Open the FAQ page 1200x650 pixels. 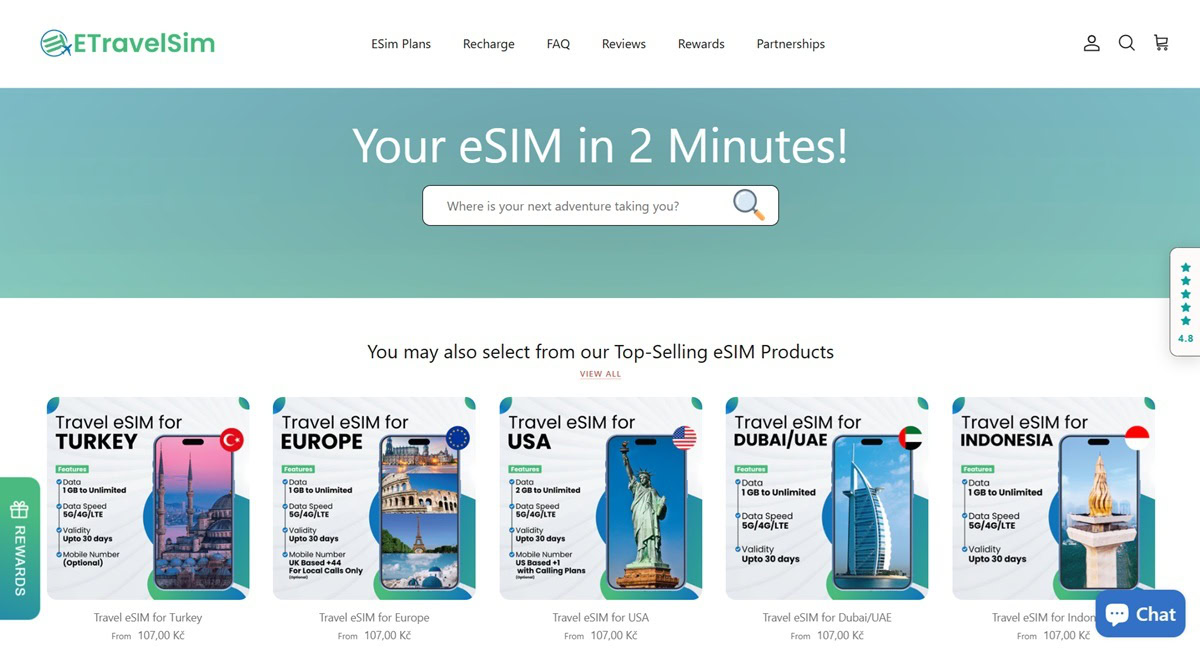[x=558, y=44]
